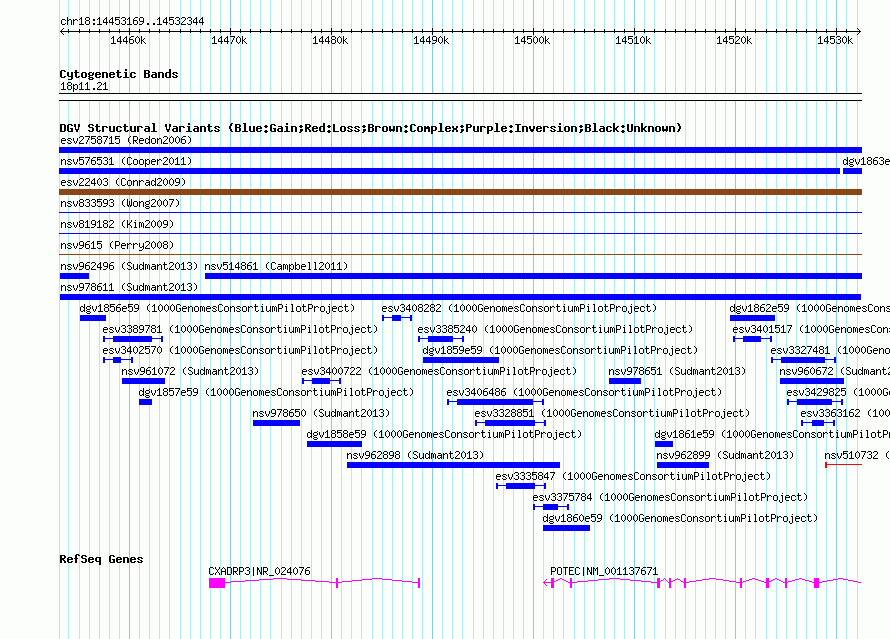Click the esv3375784 variant label
Screen dimensions: 890x639
pyautogui.click(x=670, y=497)
